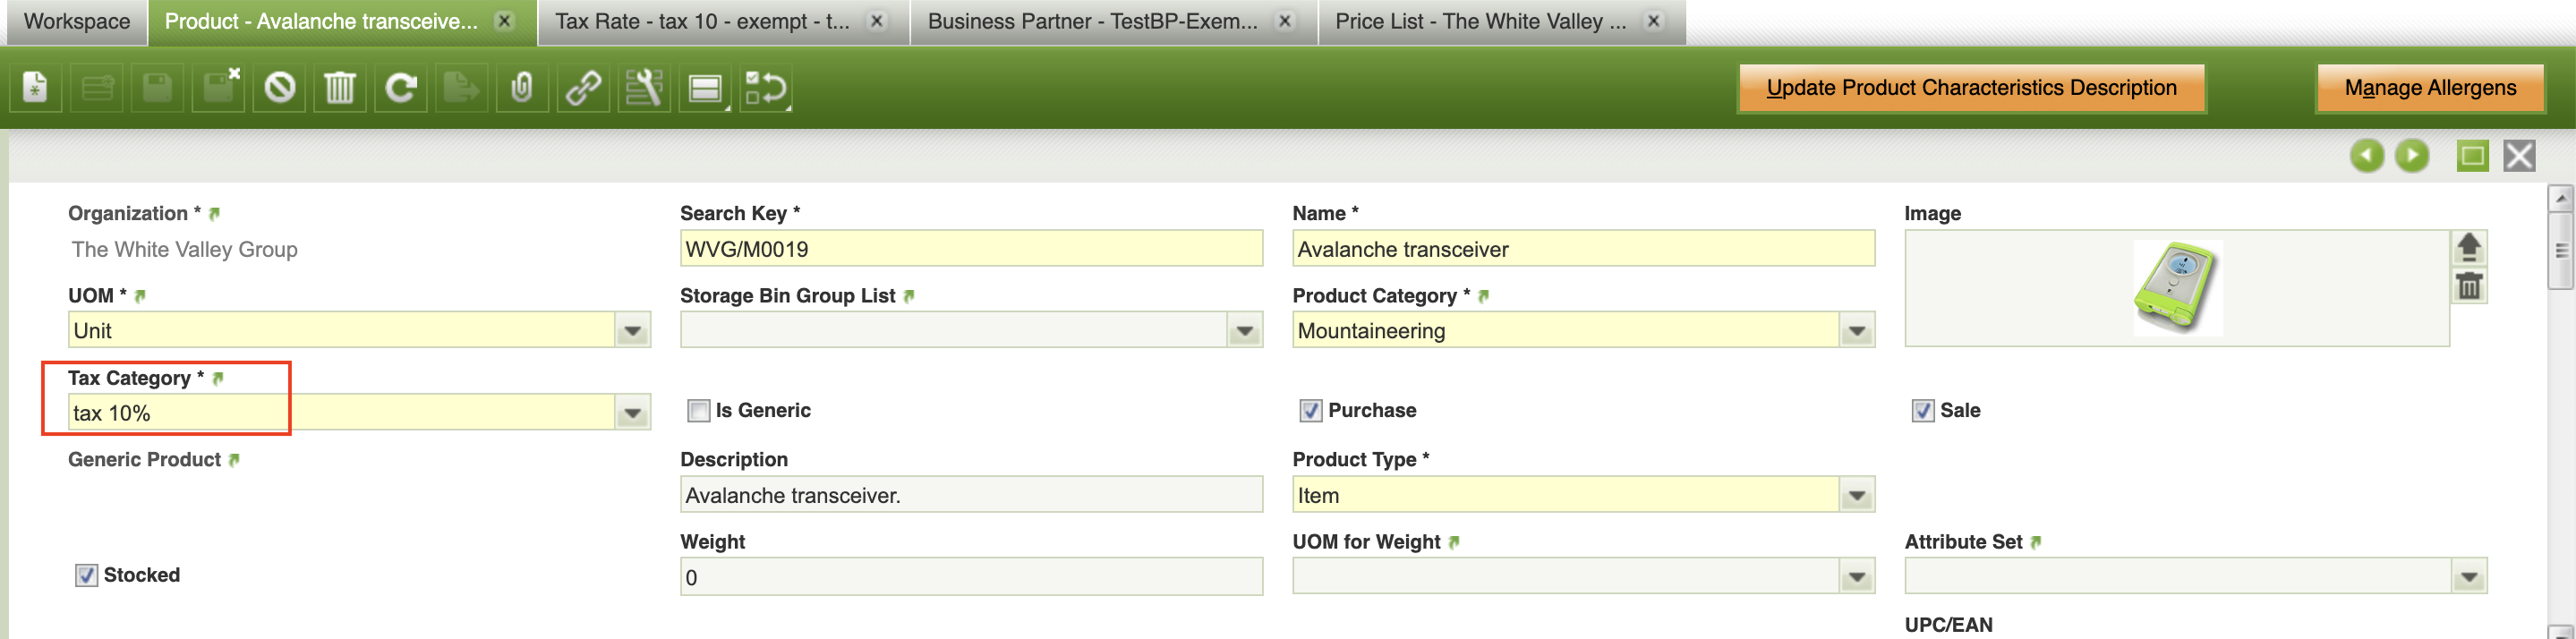Screen dimensions: 2576x639
Task: Expand the Tax Category dropdown
Action: click(632, 413)
